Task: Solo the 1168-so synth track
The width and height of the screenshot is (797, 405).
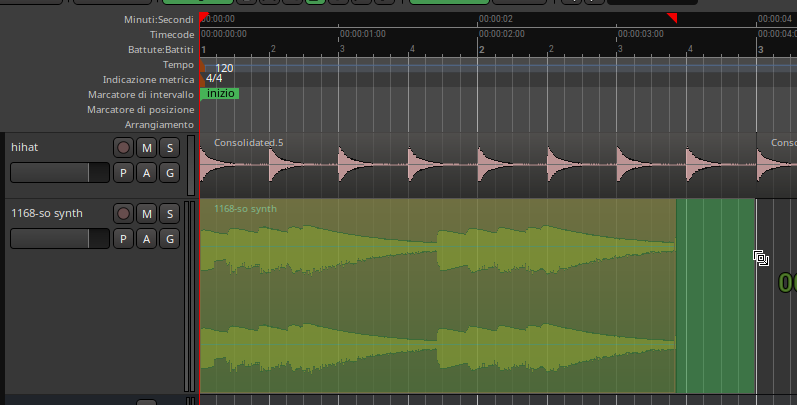Action: (x=170, y=214)
